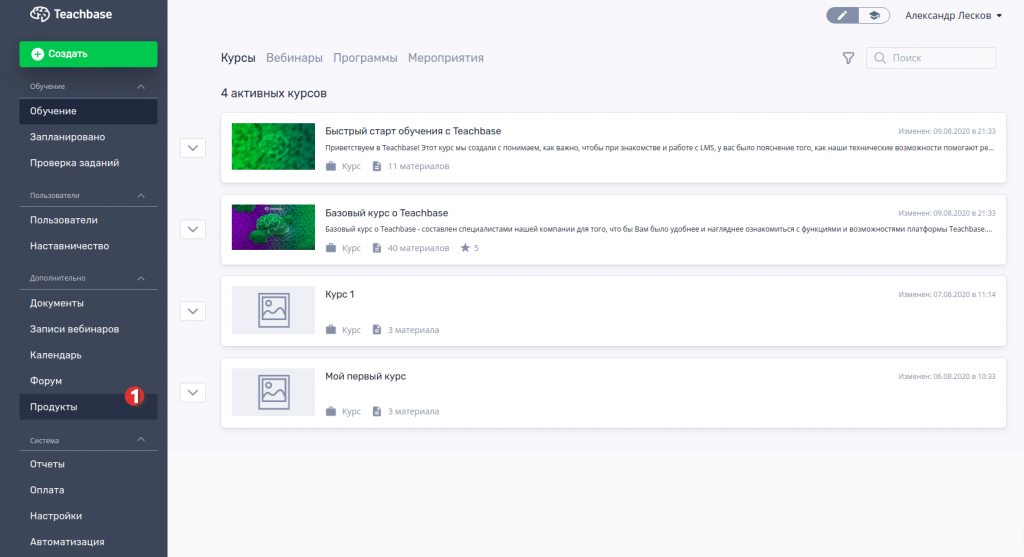
Task: Switch to edit mode pencil toggle
Action: (842, 15)
